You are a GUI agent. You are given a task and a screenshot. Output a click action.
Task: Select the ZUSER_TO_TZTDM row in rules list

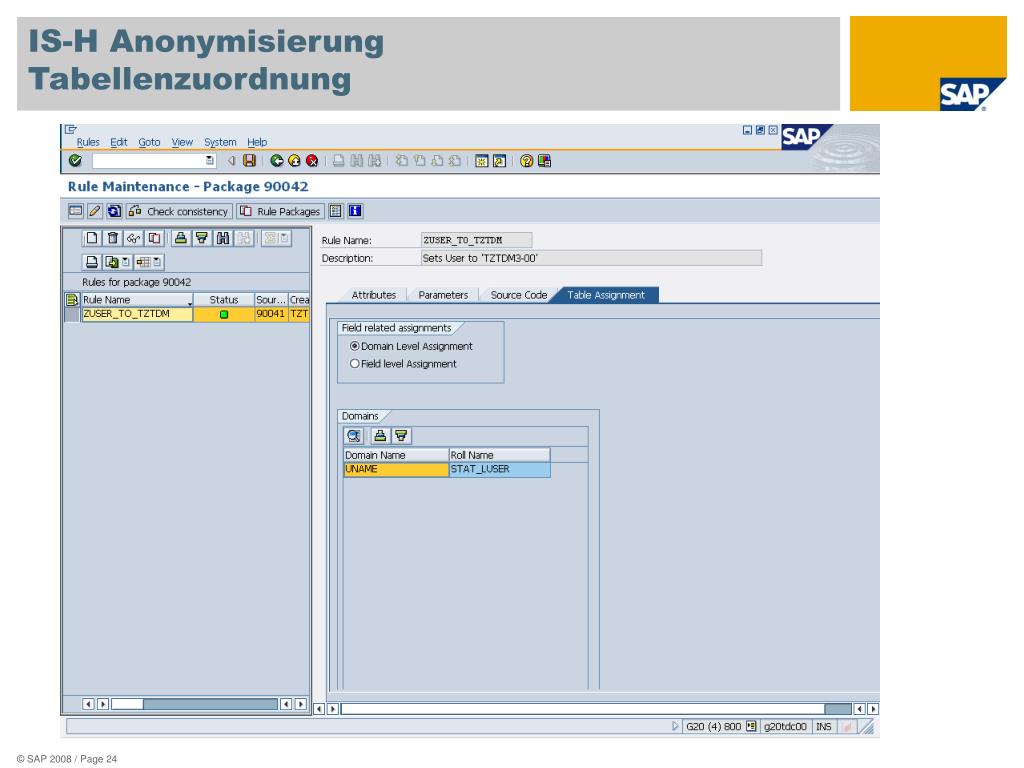(x=188, y=314)
